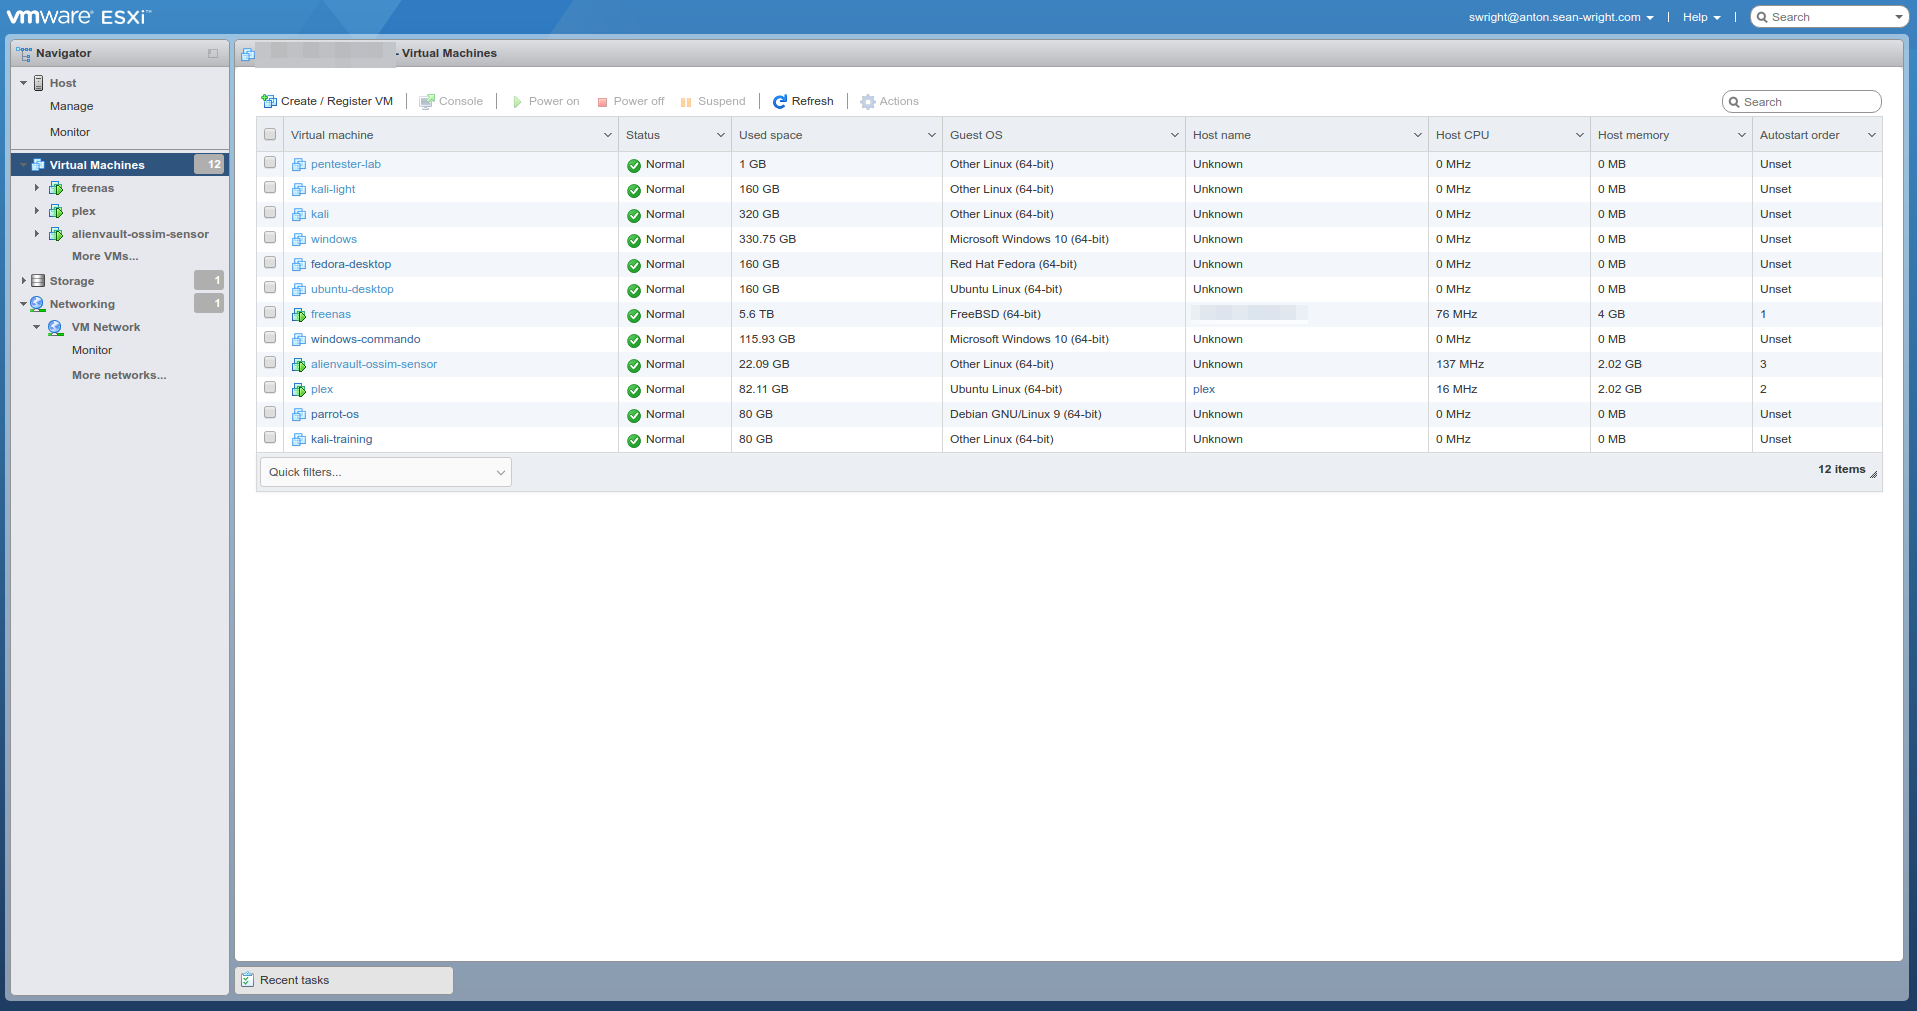Click the Actions gear icon

pos(868,101)
